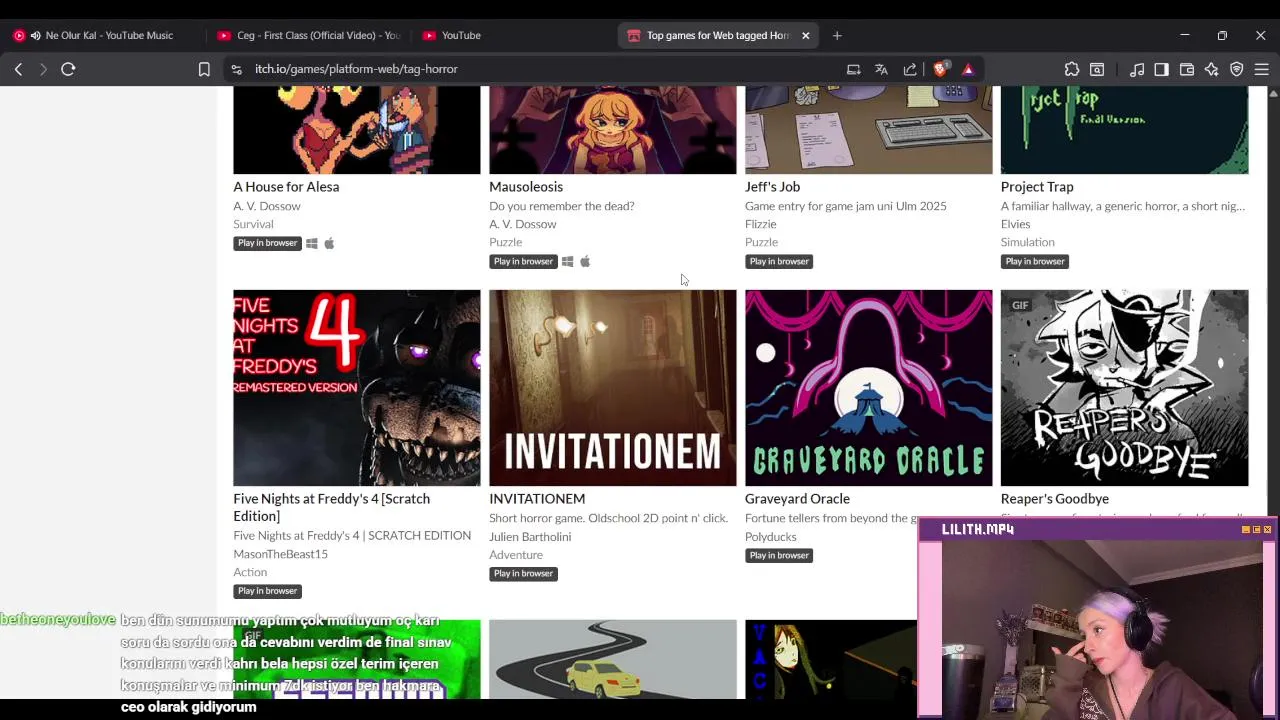Click the Action genre under Five Nights at Freddy's 4
1280x720 pixels.
pyautogui.click(x=250, y=572)
